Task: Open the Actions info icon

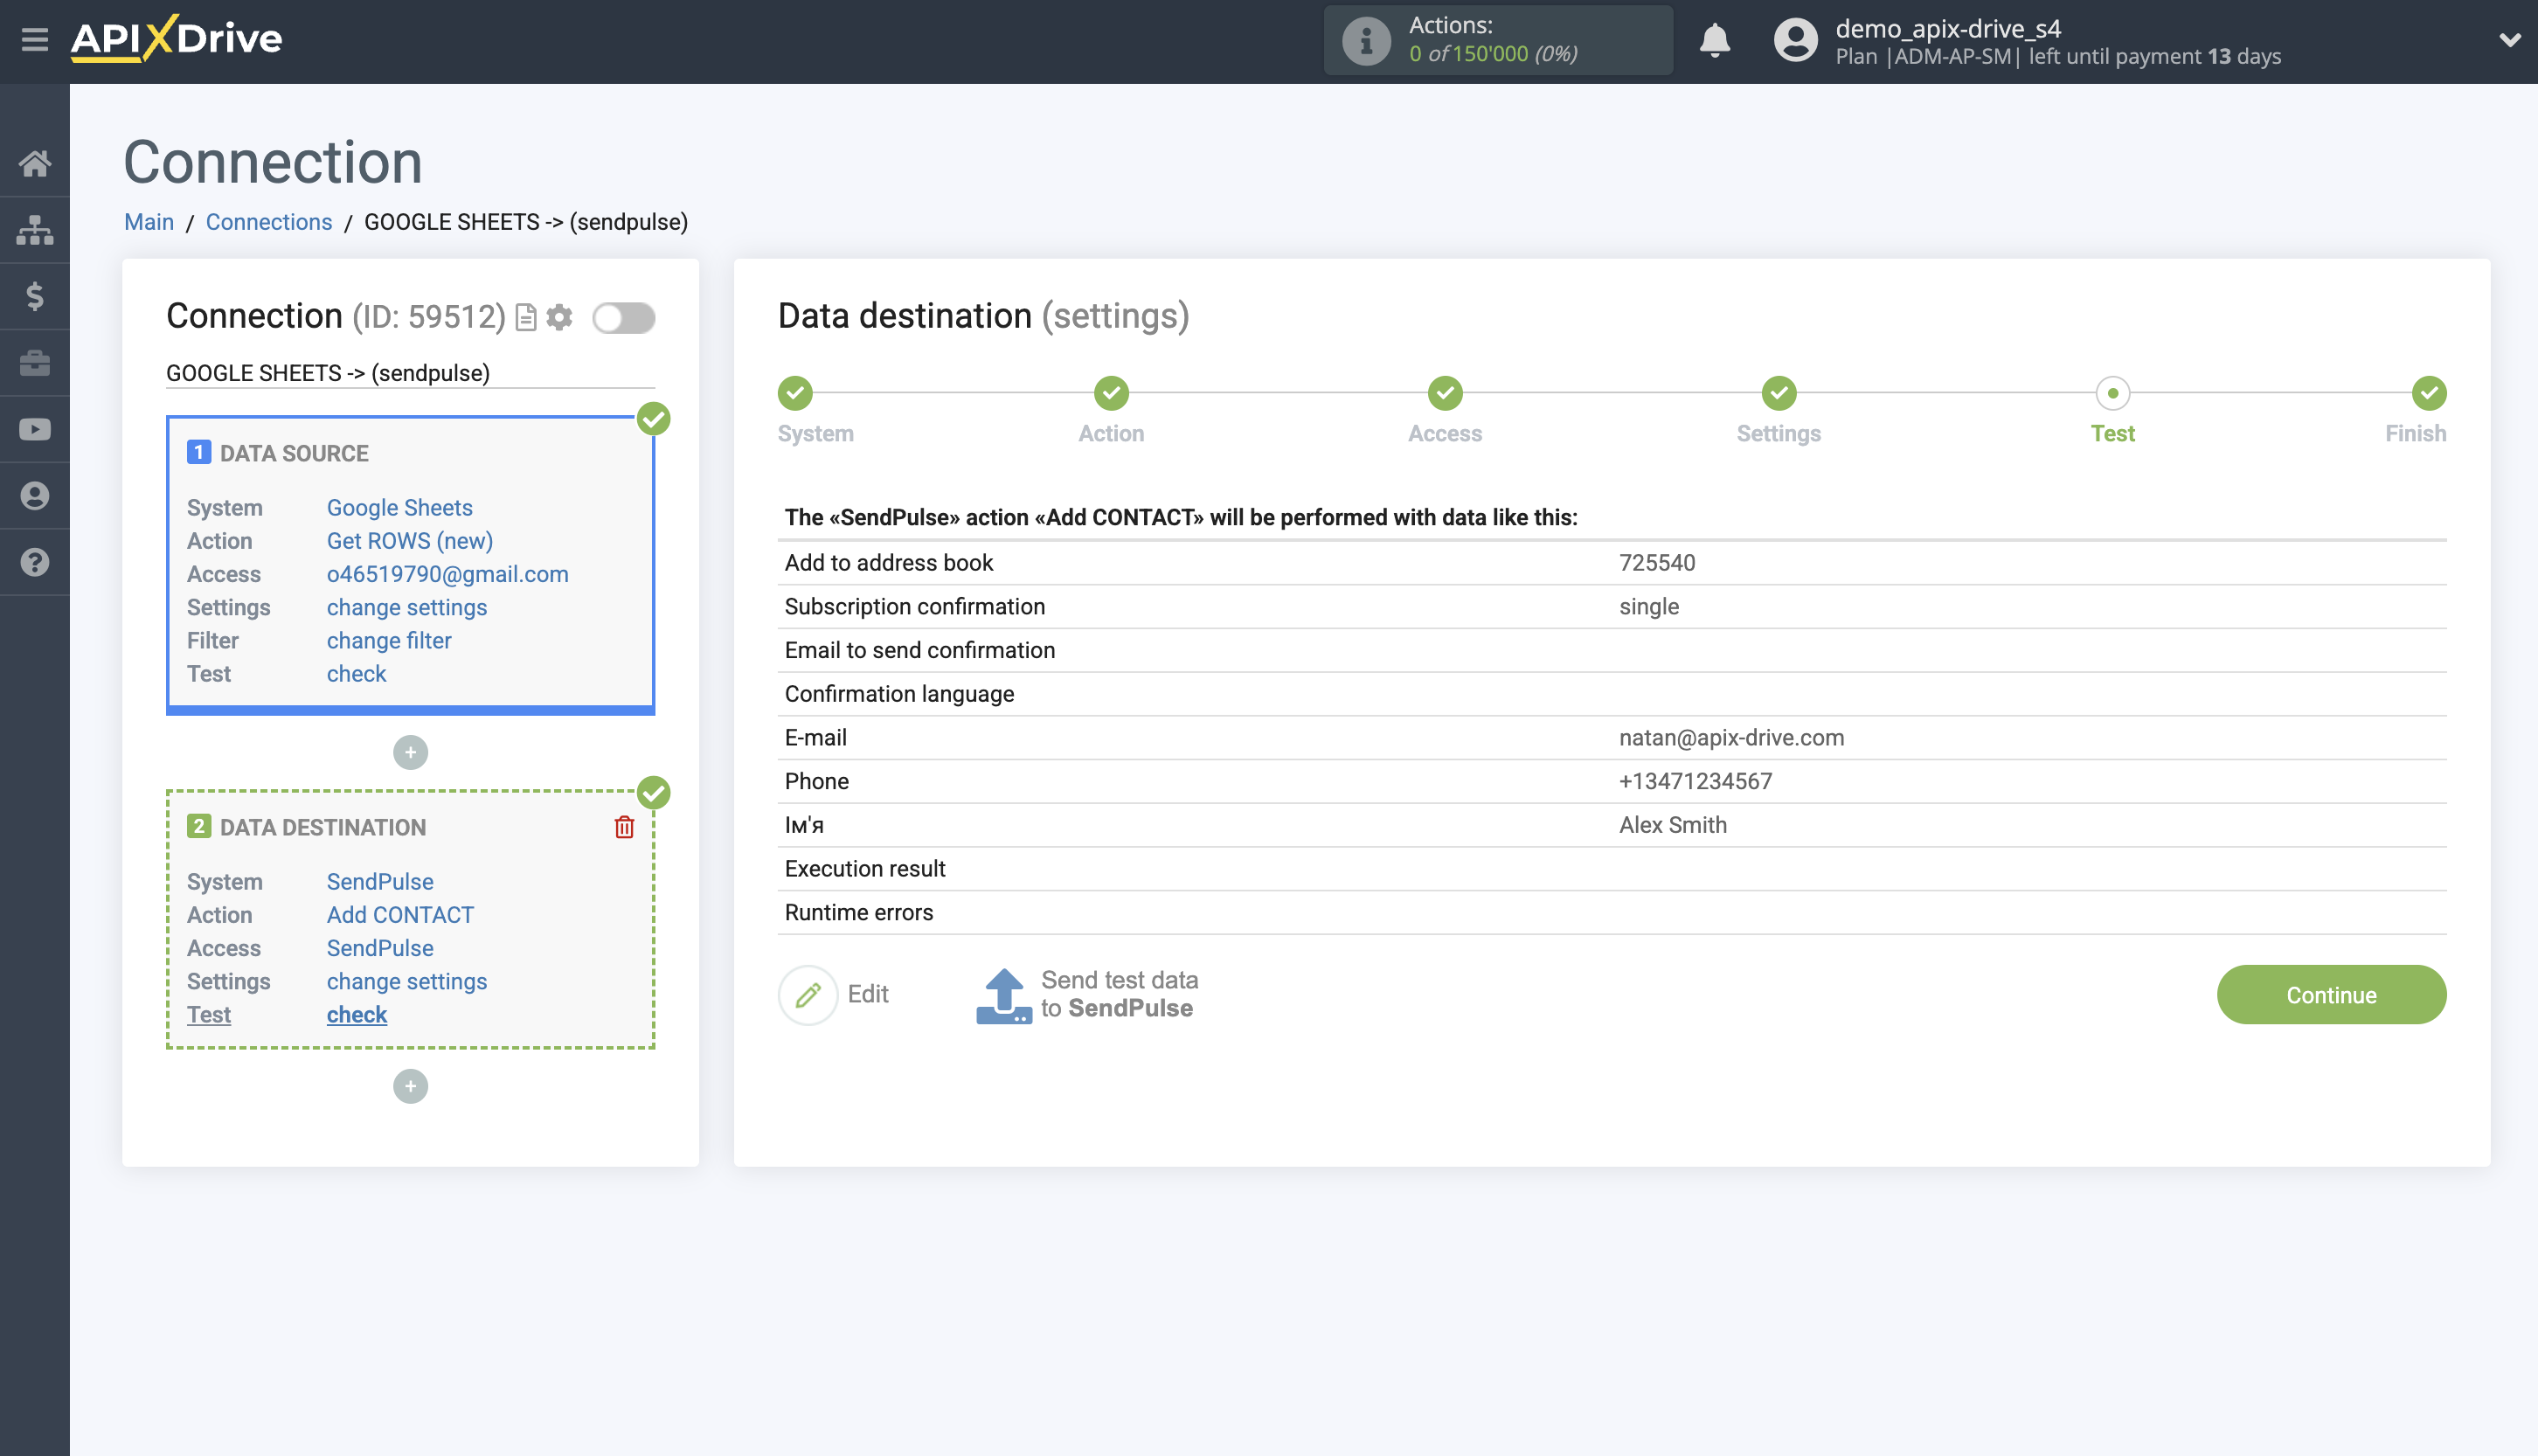Action: click(x=1366, y=41)
